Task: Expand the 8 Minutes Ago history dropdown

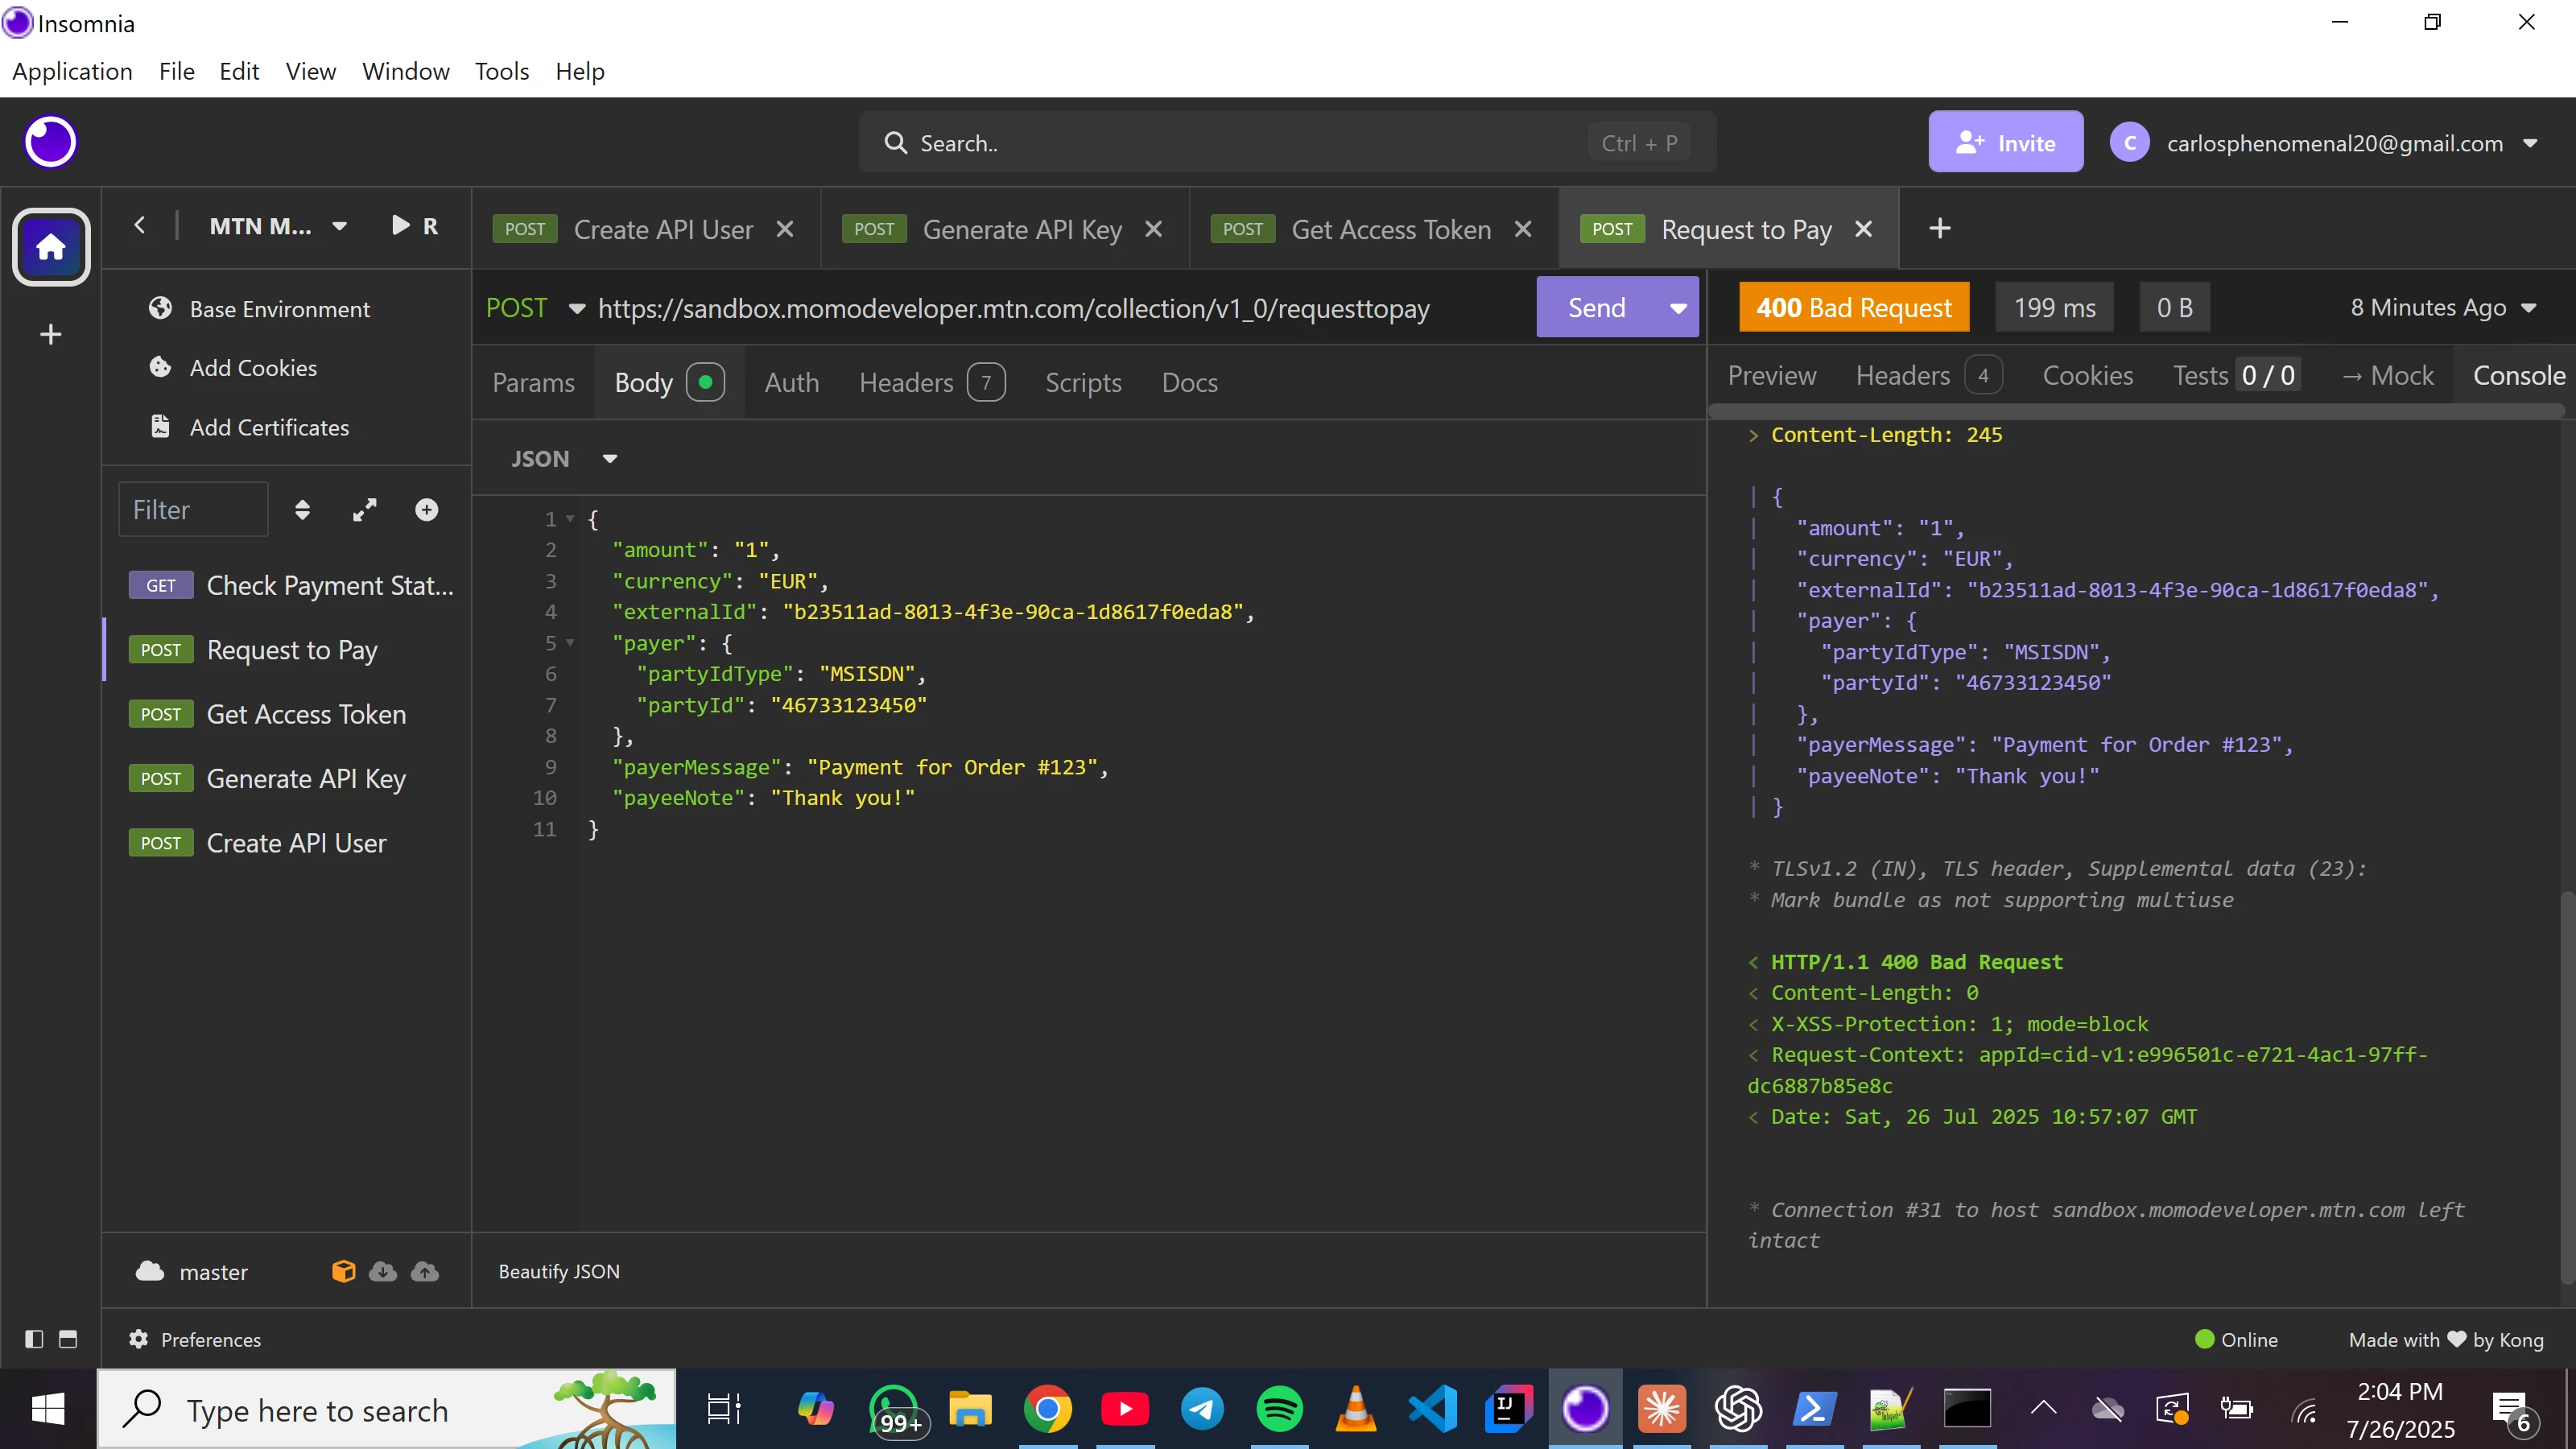Action: tap(2443, 308)
